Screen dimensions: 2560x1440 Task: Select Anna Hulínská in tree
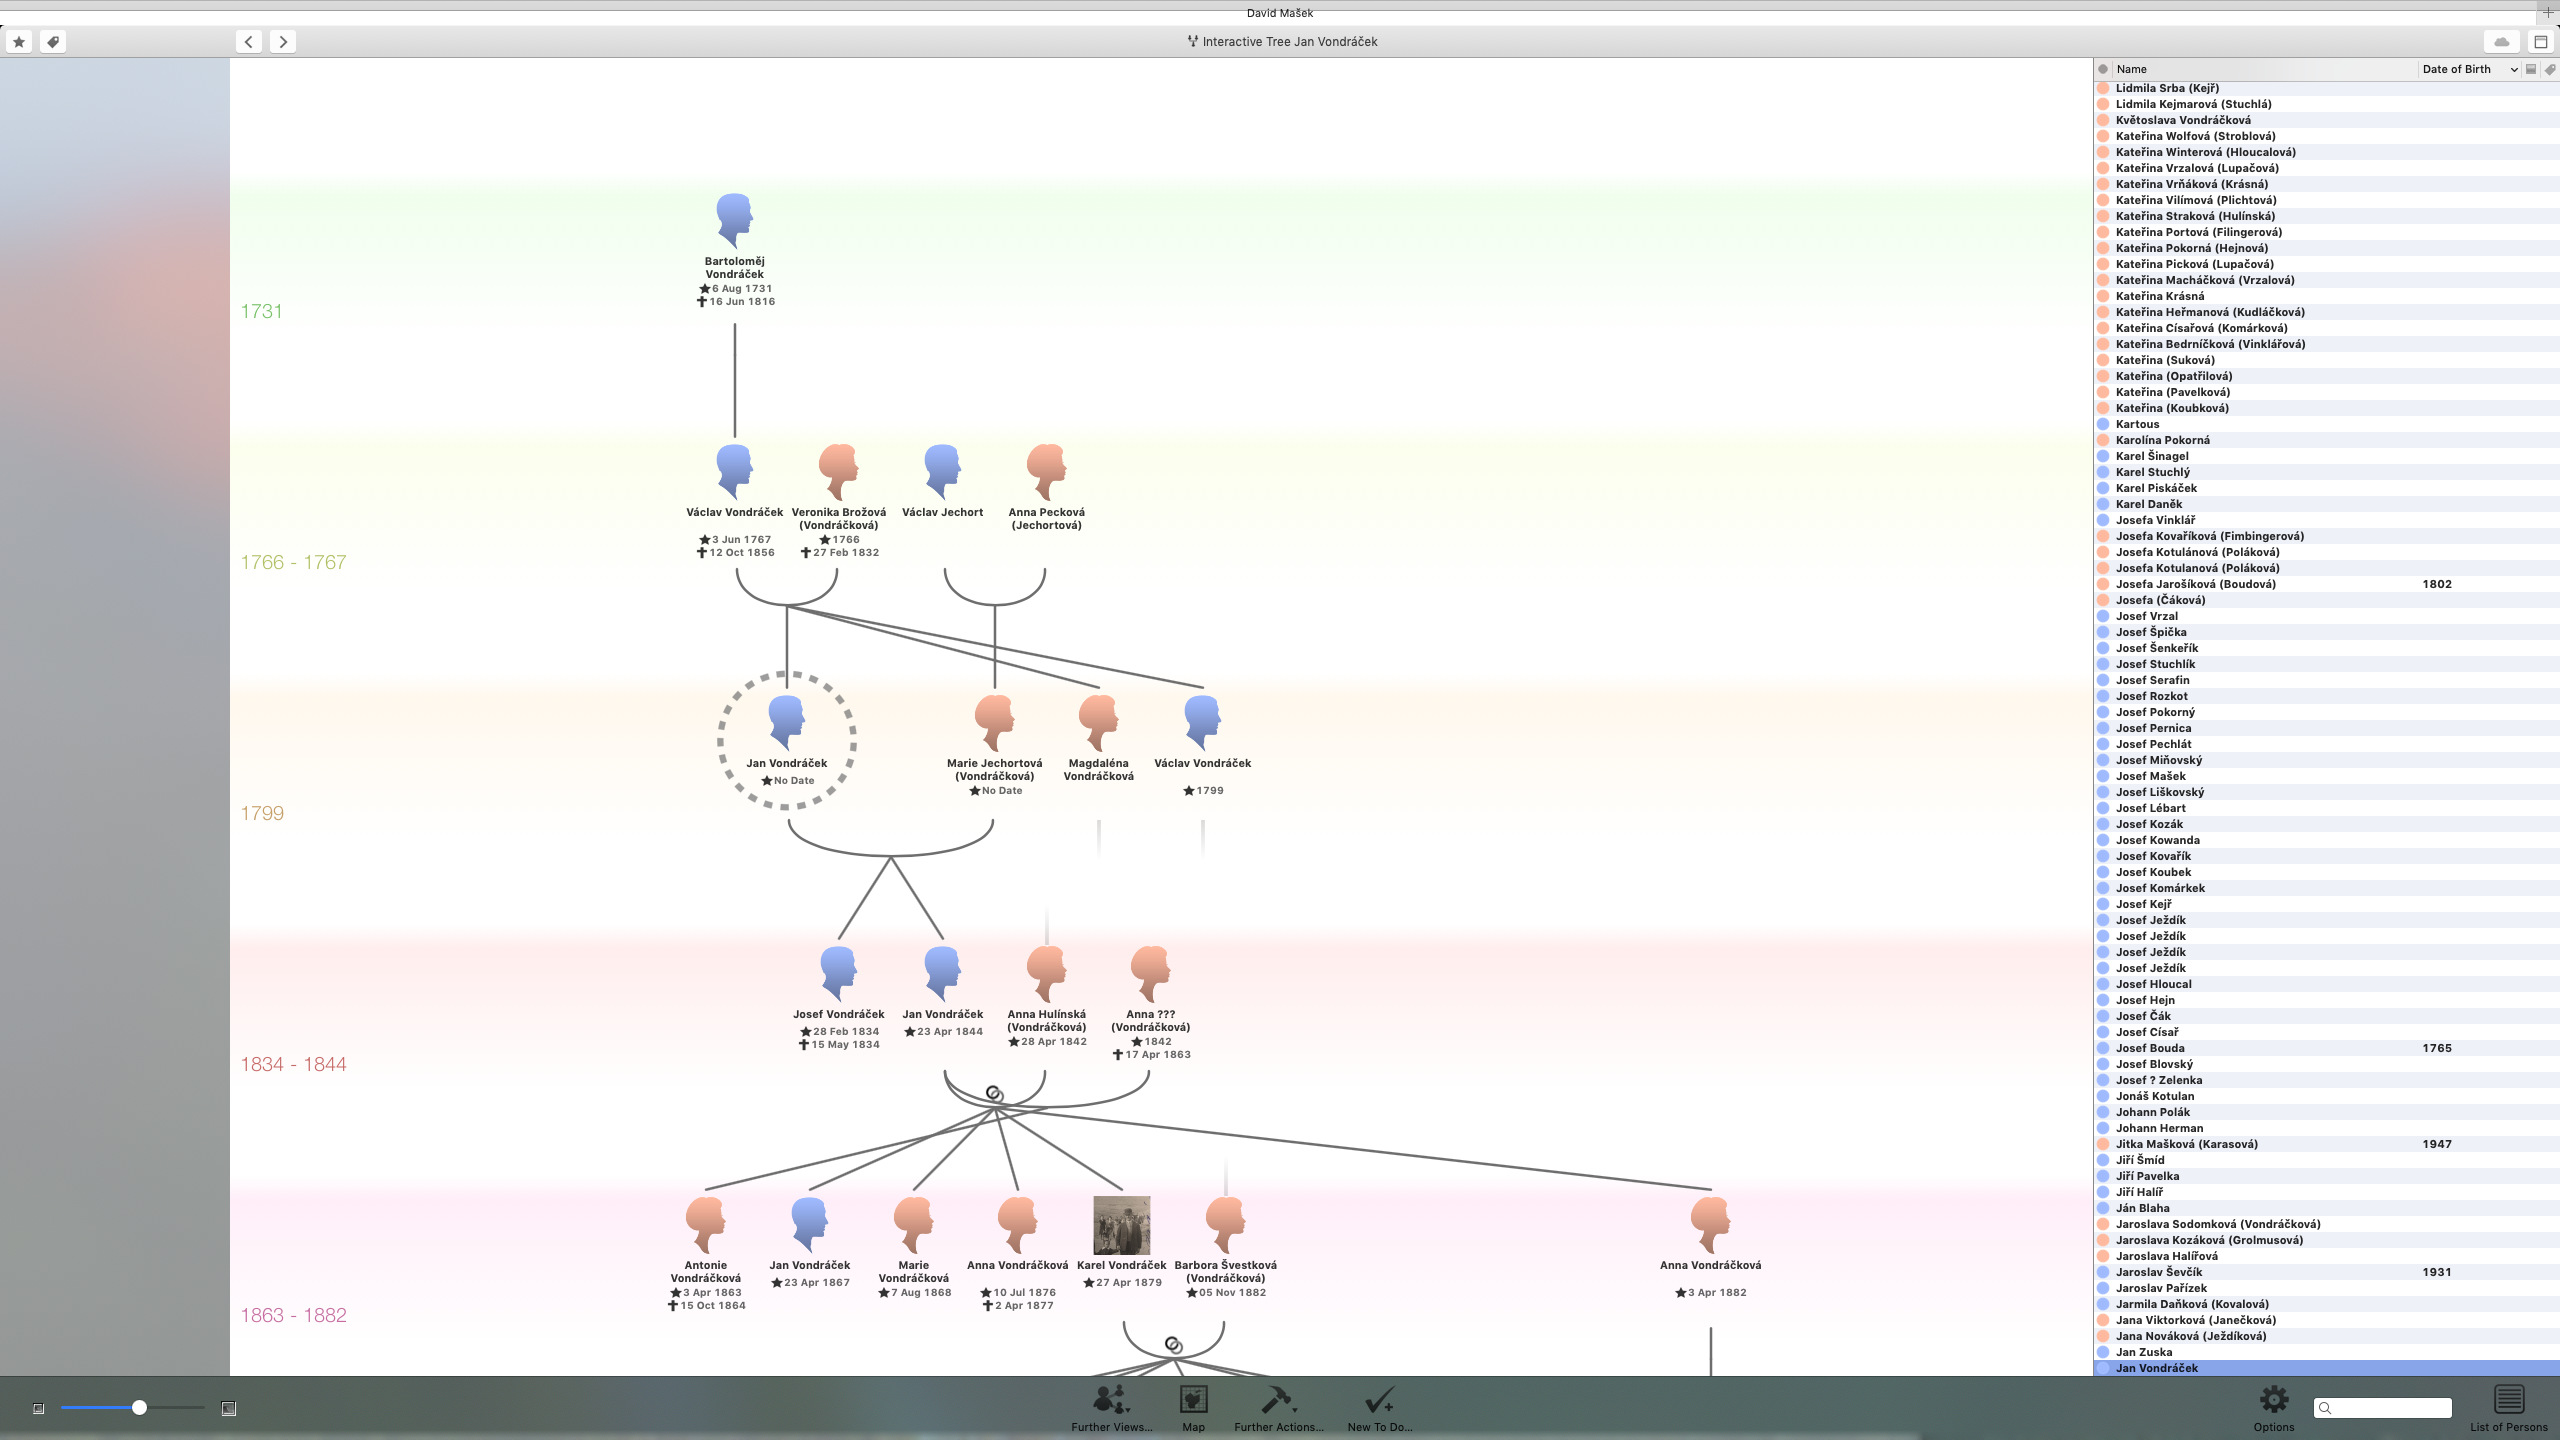pos(1046,997)
